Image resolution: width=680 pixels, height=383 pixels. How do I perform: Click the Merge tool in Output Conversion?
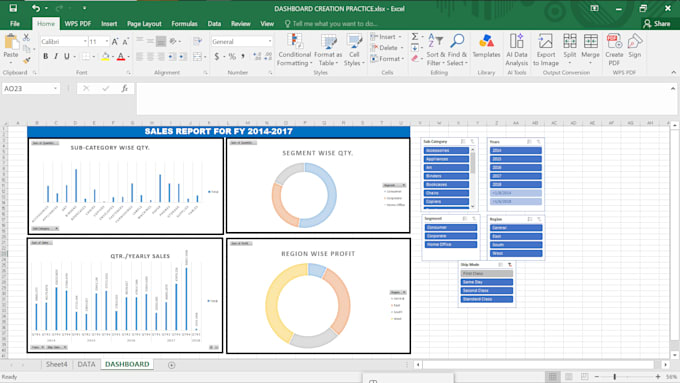point(590,49)
